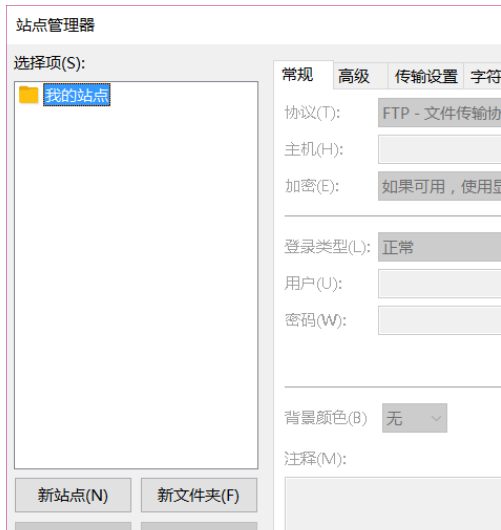This screenshot has height=530, width=501.
Task: Click into the 主机(H) input field
Action: tap(439, 149)
